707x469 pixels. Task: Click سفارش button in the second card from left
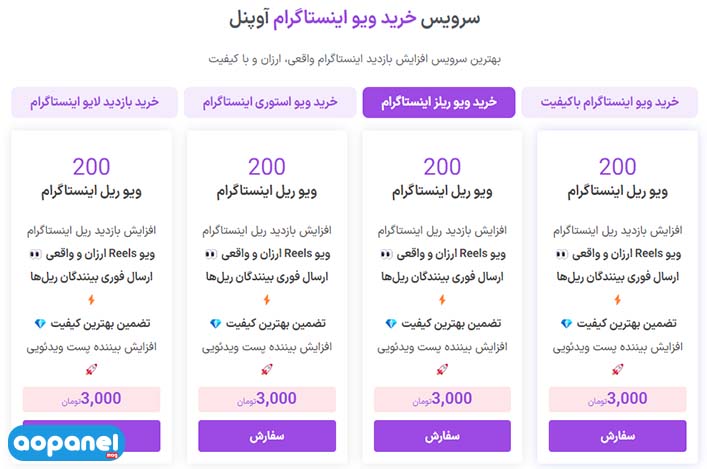(x=267, y=436)
